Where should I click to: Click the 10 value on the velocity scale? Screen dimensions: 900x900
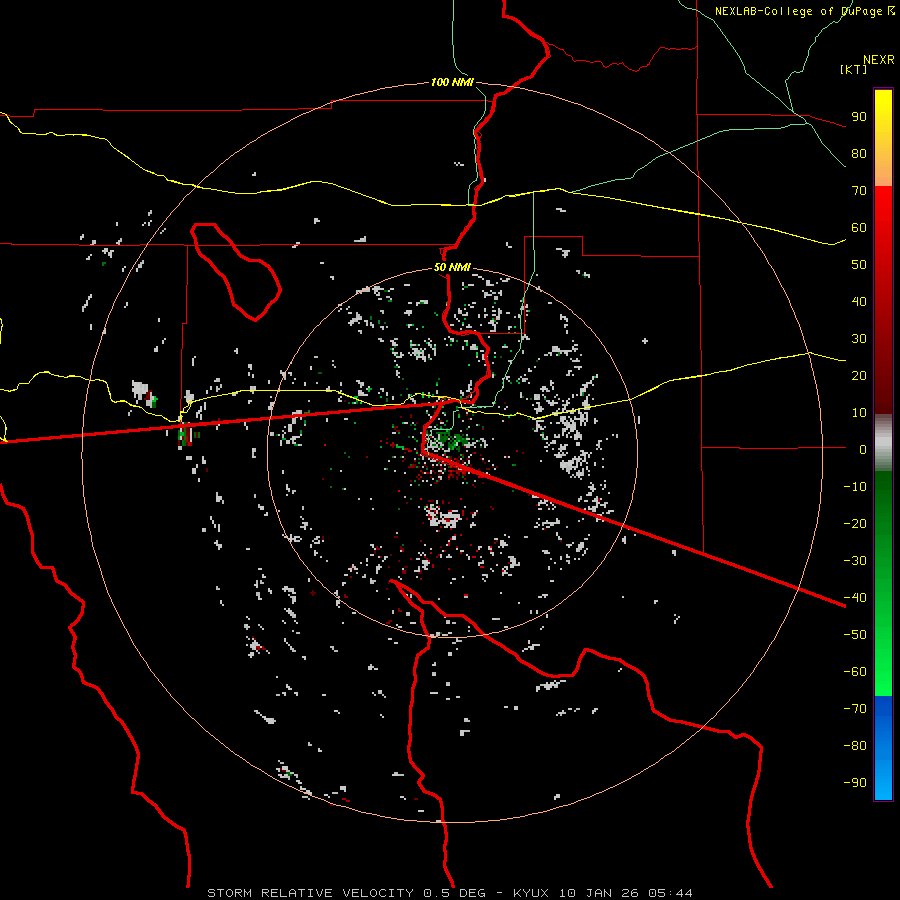[x=859, y=413]
